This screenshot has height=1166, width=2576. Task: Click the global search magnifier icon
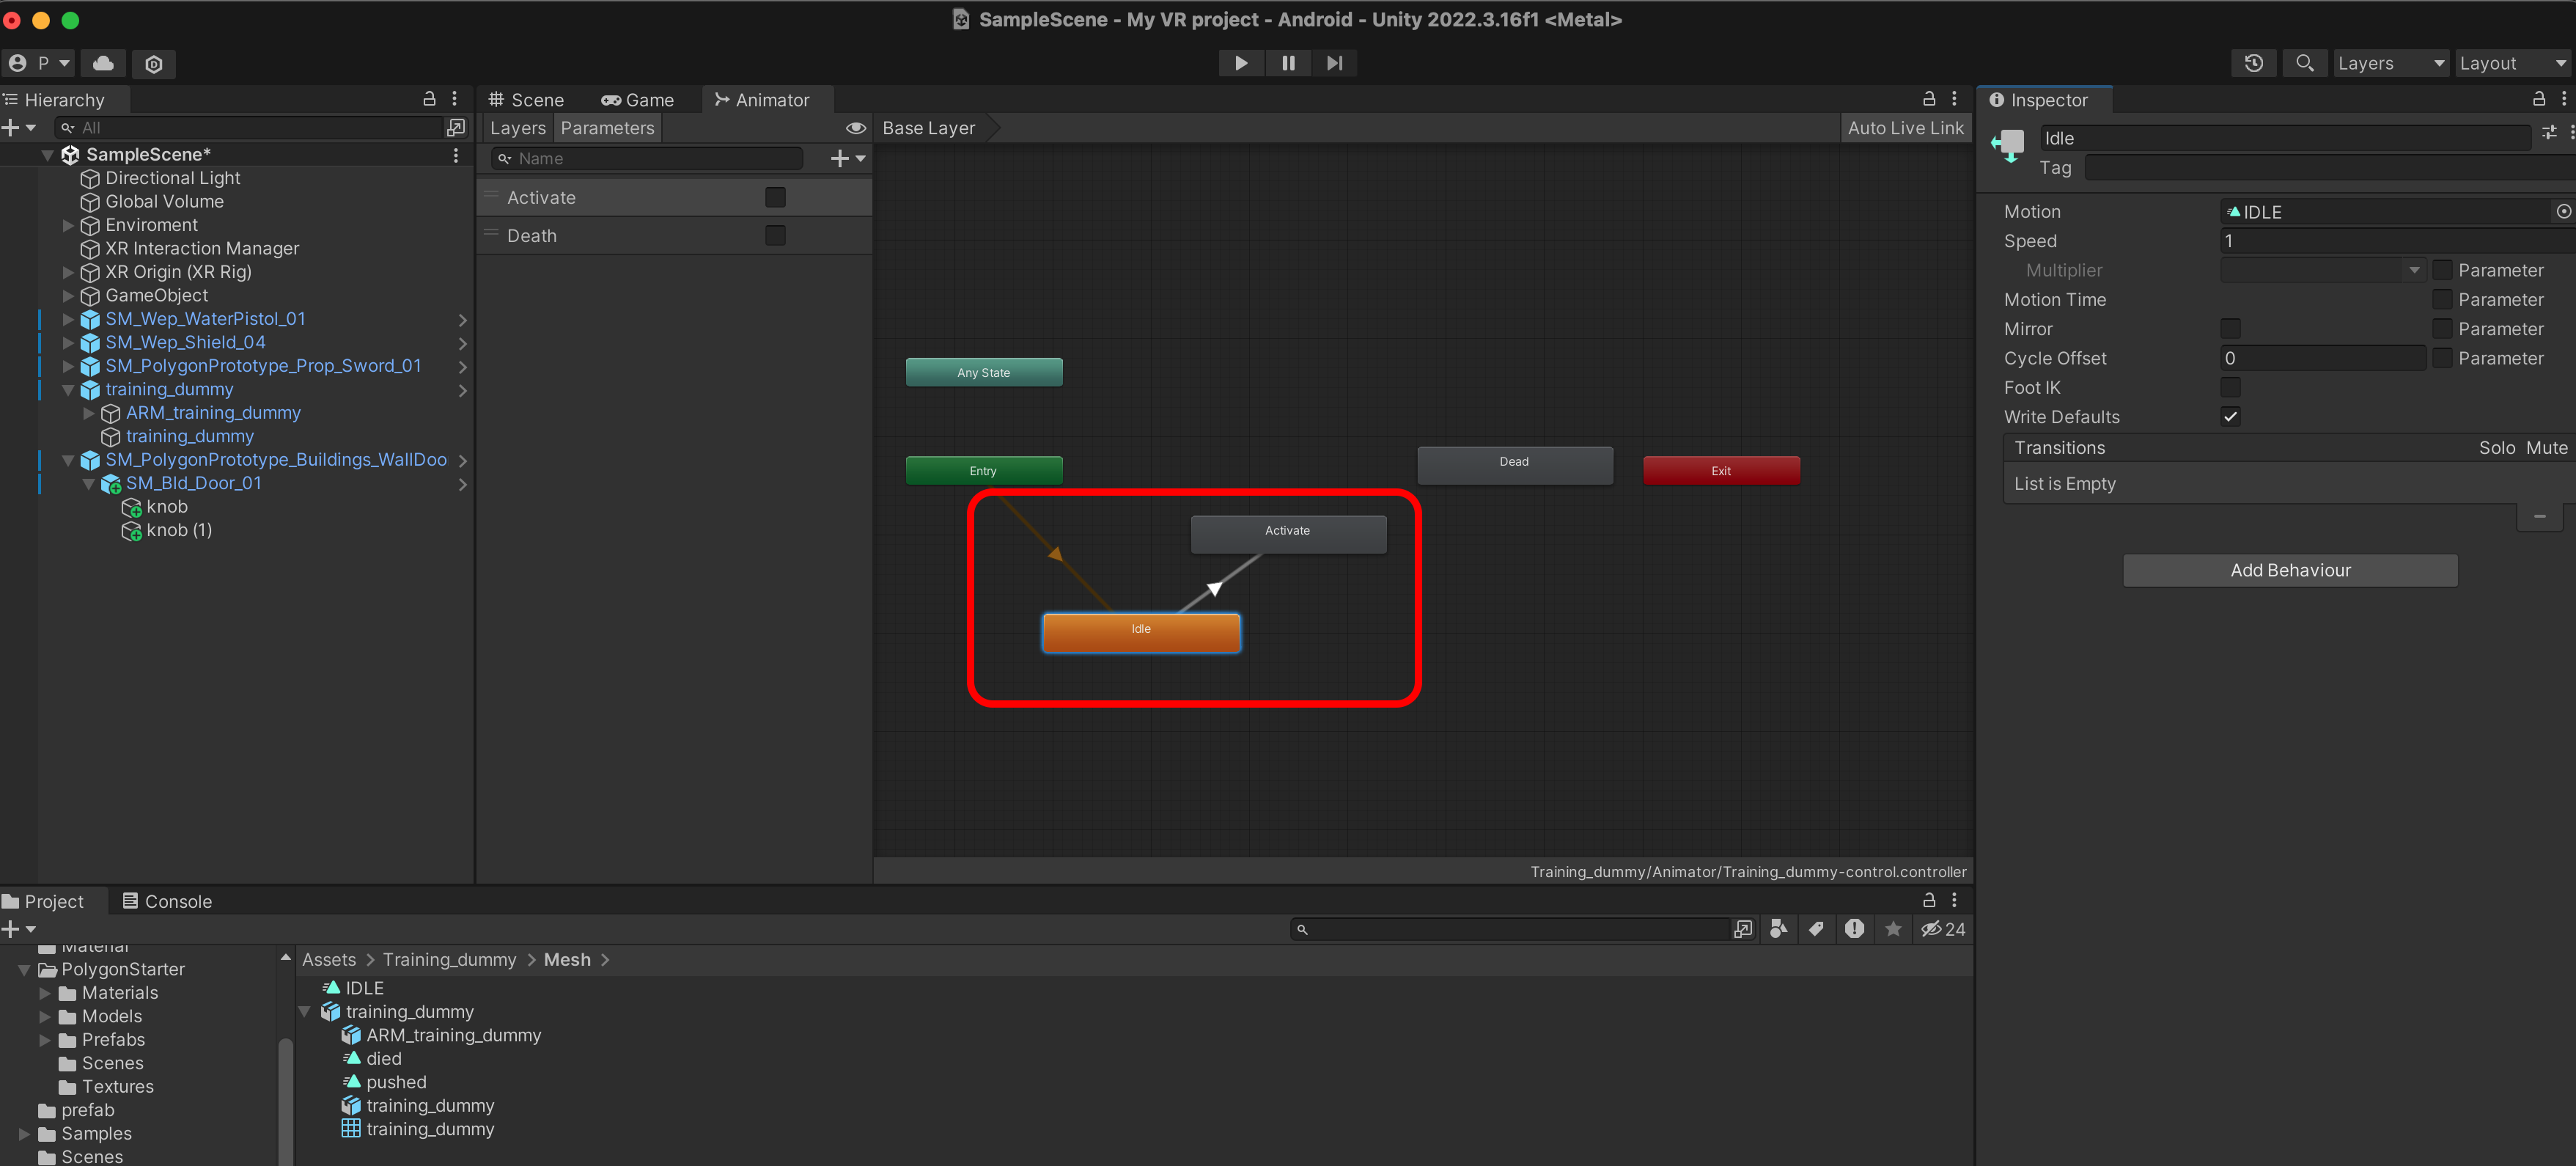point(2304,63)
